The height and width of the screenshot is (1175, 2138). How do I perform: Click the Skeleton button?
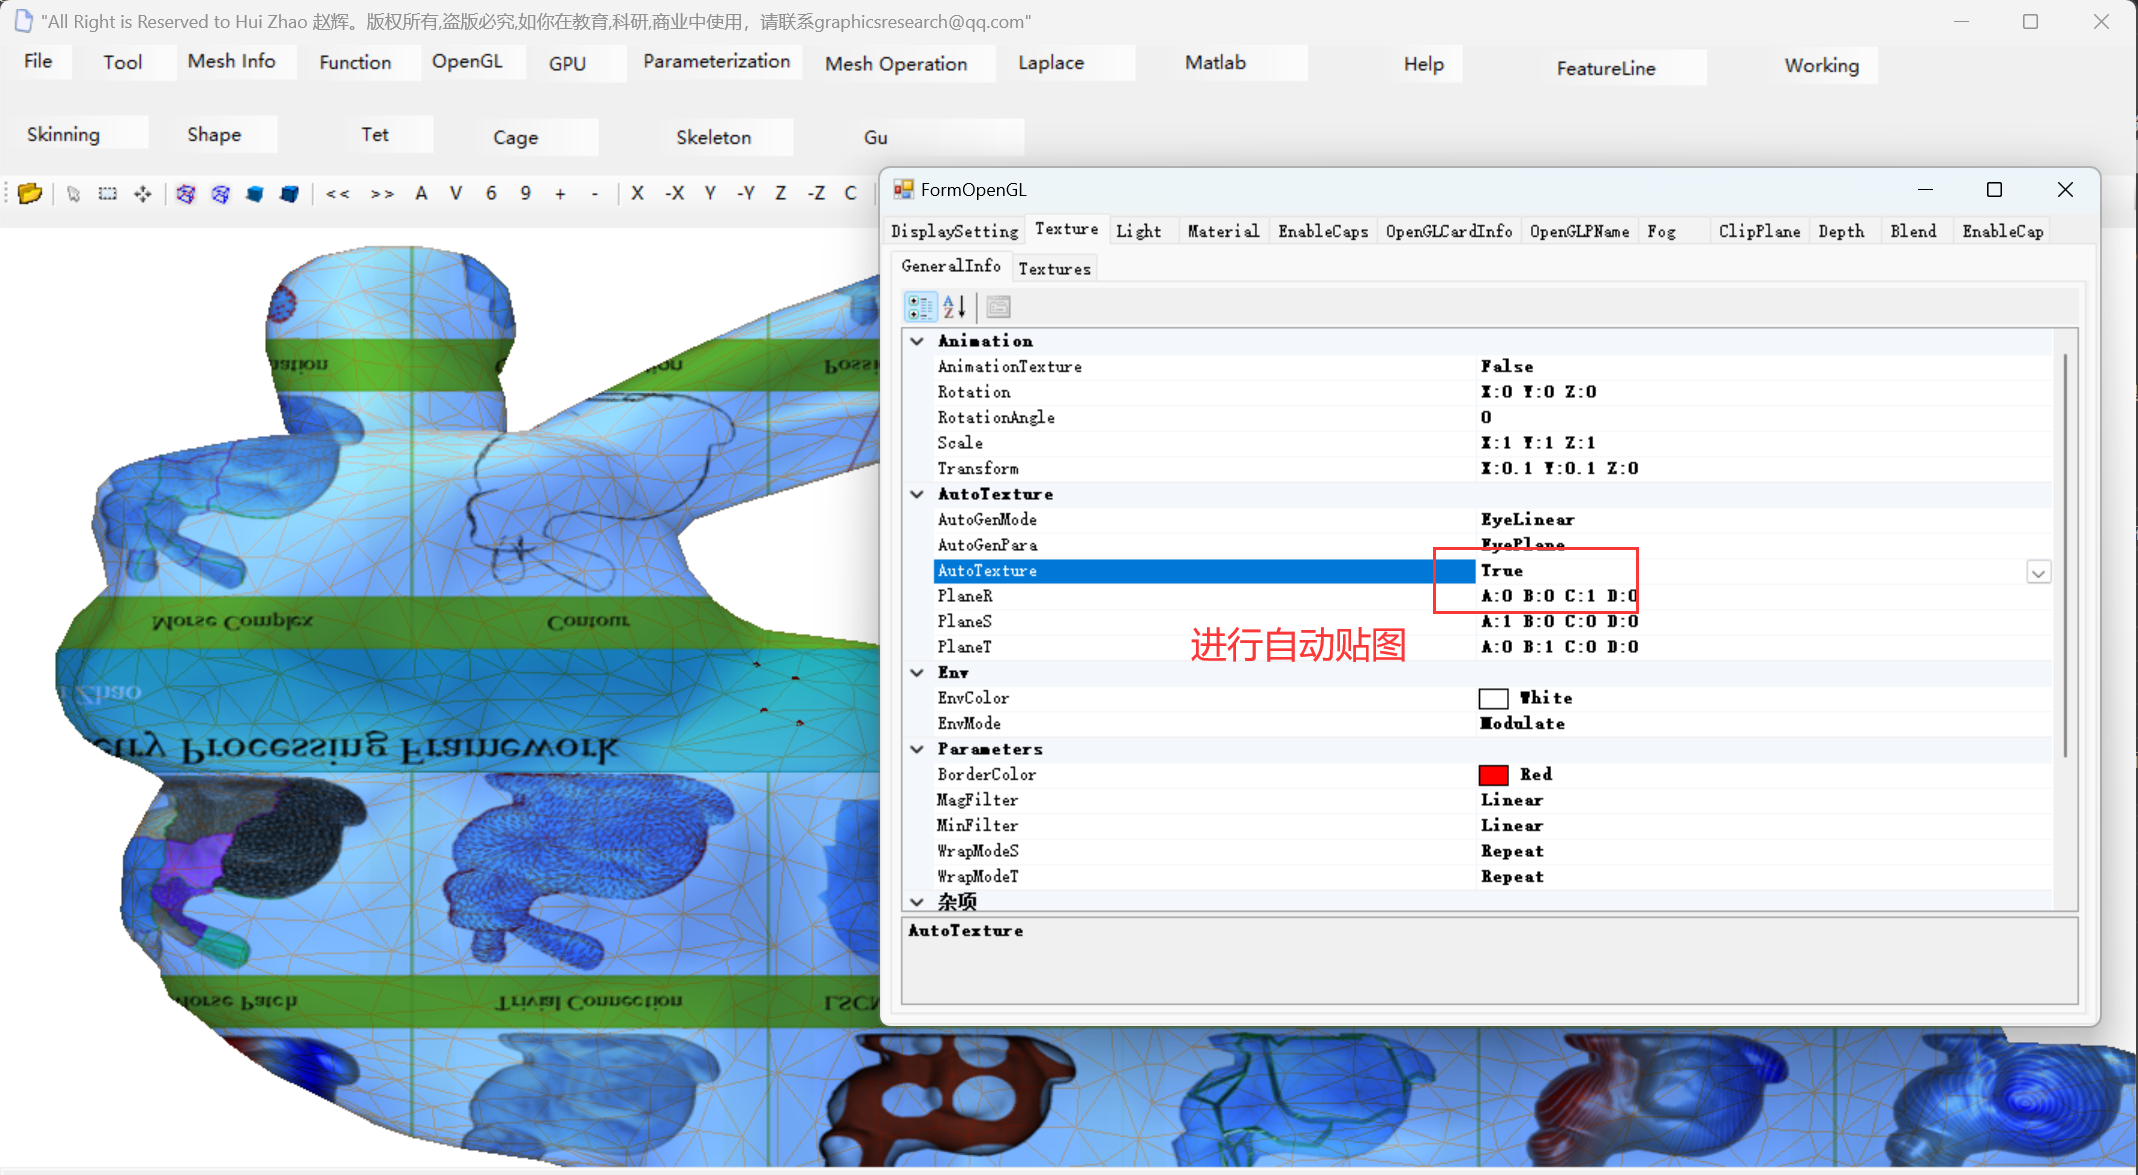713,137
